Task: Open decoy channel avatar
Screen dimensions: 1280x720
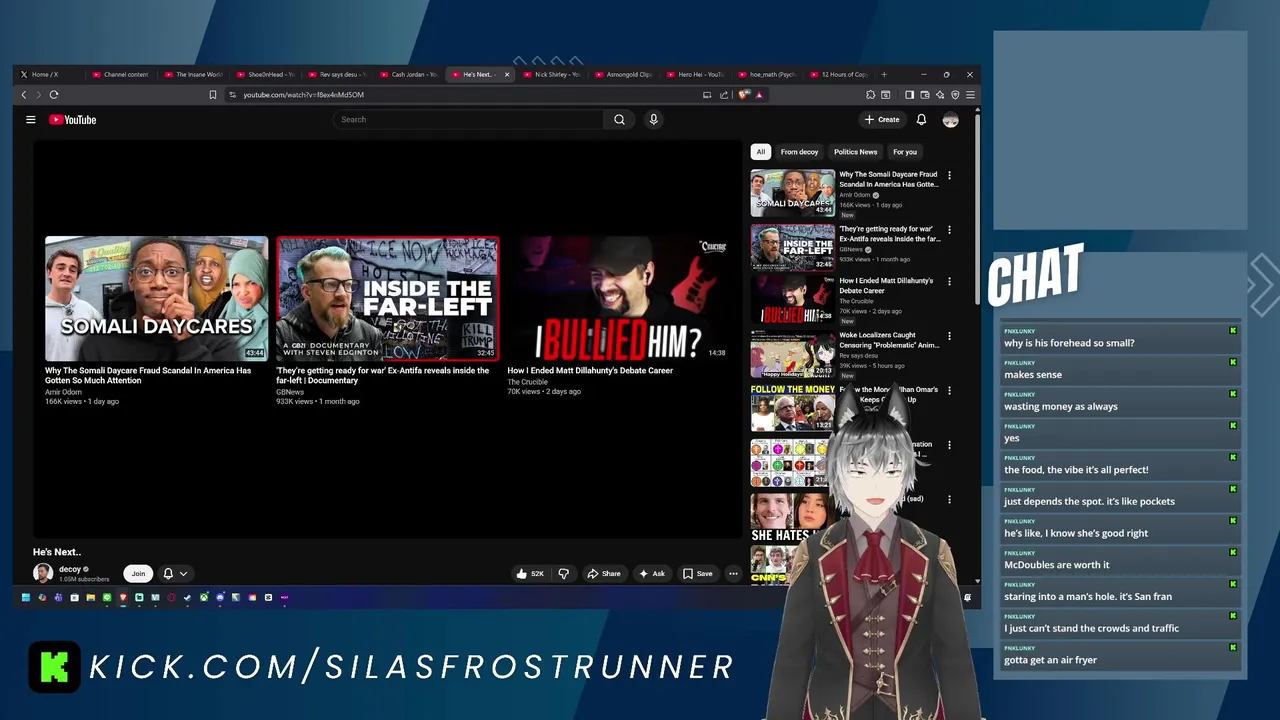Action: (x=43, y=573)
